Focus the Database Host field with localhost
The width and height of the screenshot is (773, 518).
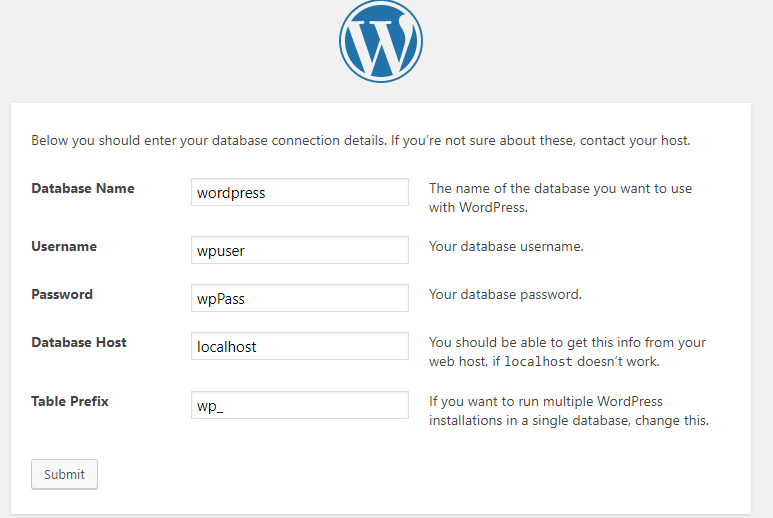point(300,346)
